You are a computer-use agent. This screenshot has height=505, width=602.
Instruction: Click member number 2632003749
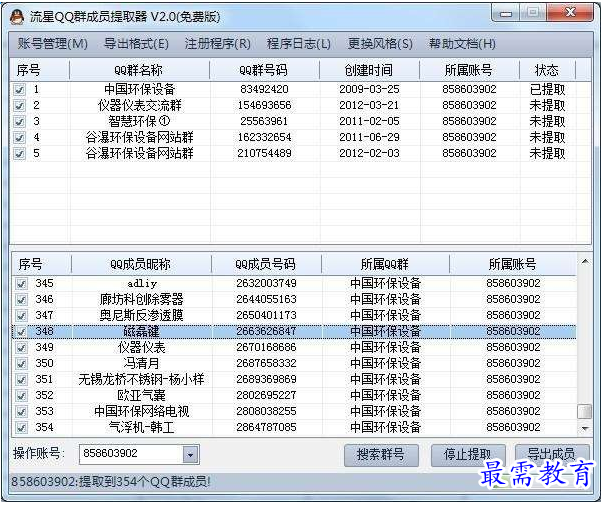pyautogui.click(x=266, y=284)
